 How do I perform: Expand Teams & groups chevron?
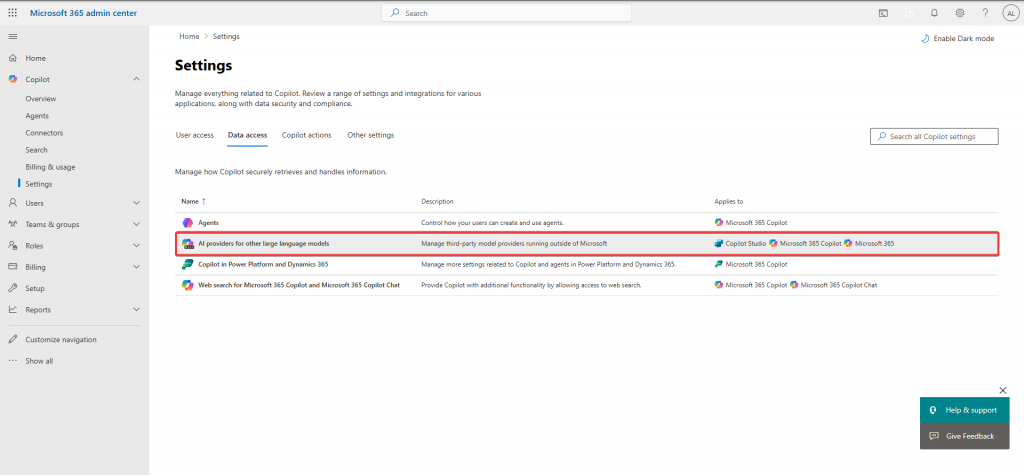coord(136,224)
